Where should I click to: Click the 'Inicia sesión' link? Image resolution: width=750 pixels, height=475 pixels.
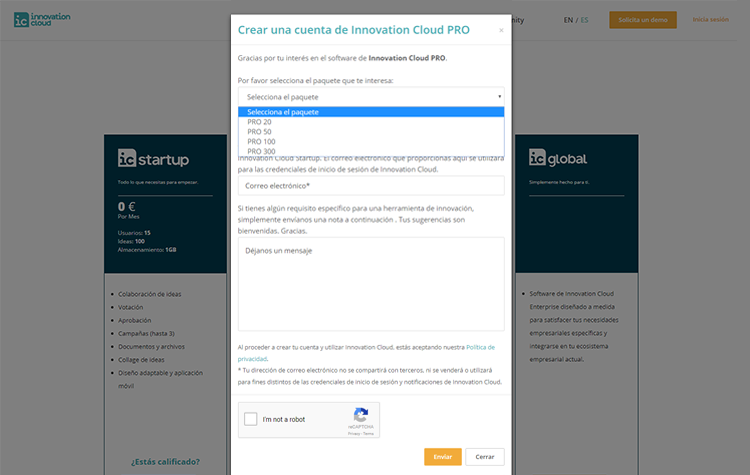710,20
